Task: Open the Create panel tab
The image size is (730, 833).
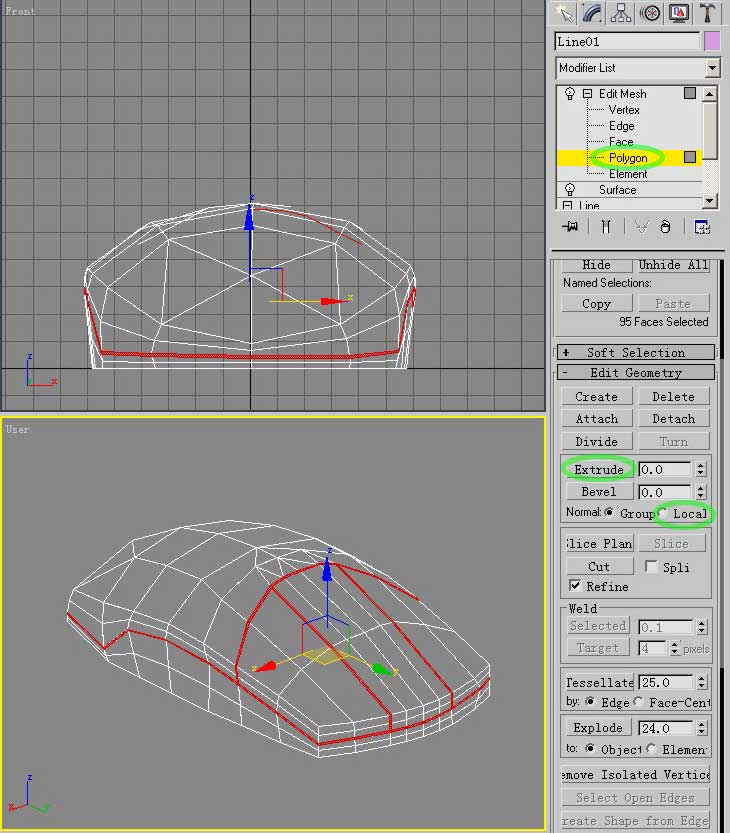Action: [x=566, y=13]
